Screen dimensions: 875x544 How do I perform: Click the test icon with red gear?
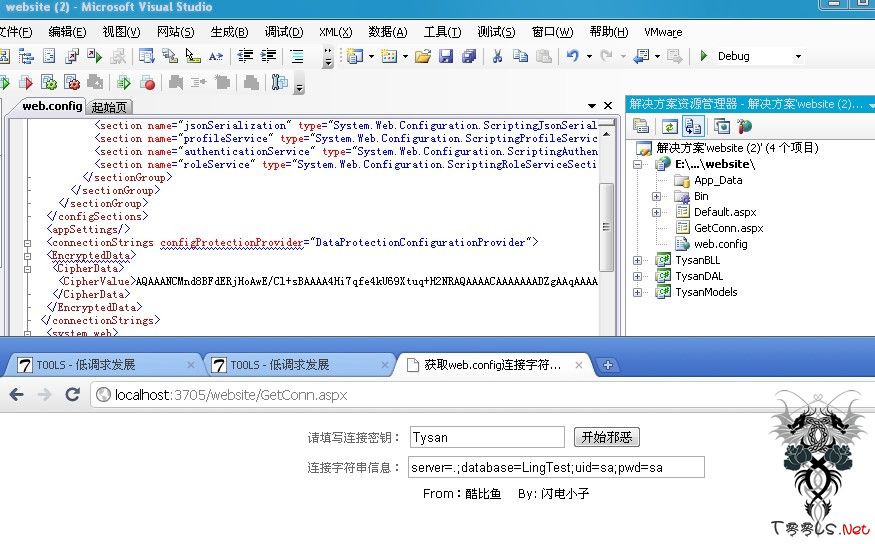click(x=71, y=83)
